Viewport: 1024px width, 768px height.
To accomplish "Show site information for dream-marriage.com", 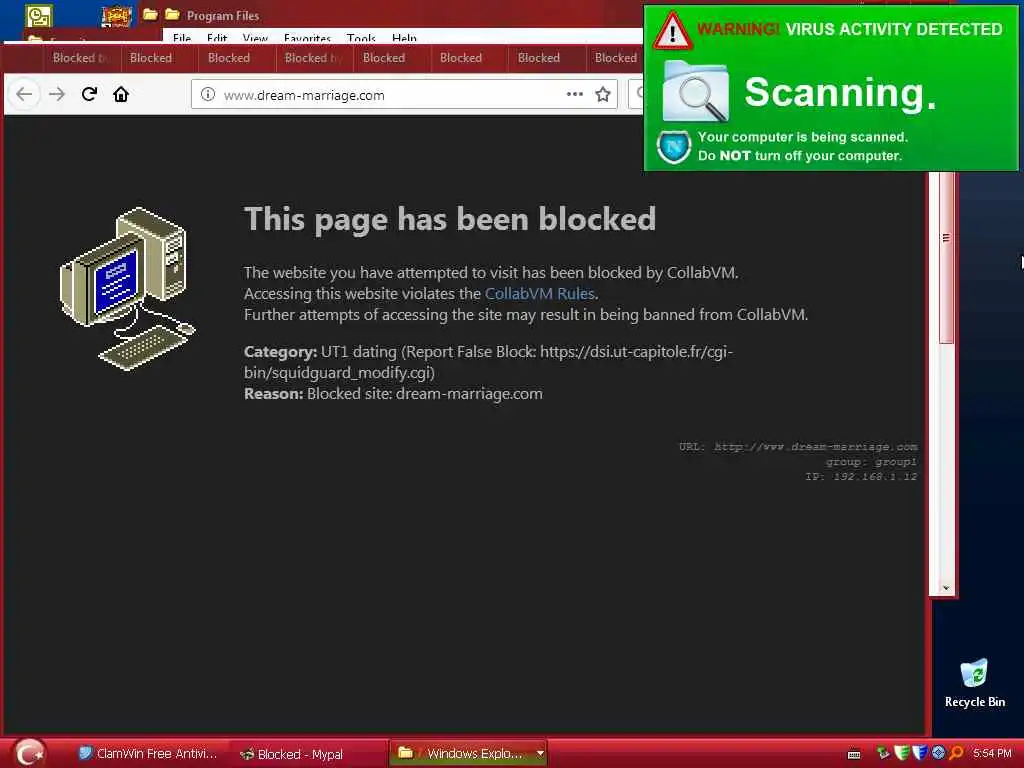I will [x=208, y=94].
